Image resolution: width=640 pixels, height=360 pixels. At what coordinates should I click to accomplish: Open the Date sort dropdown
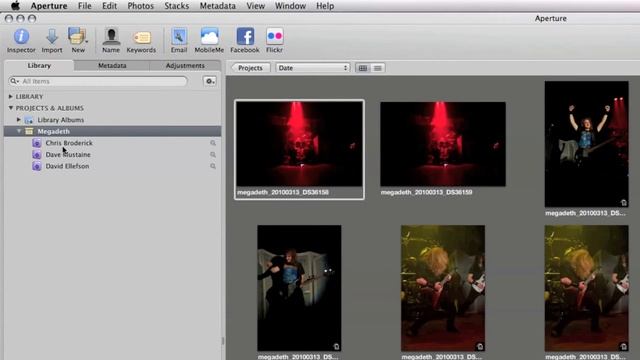tap(313, 68)
